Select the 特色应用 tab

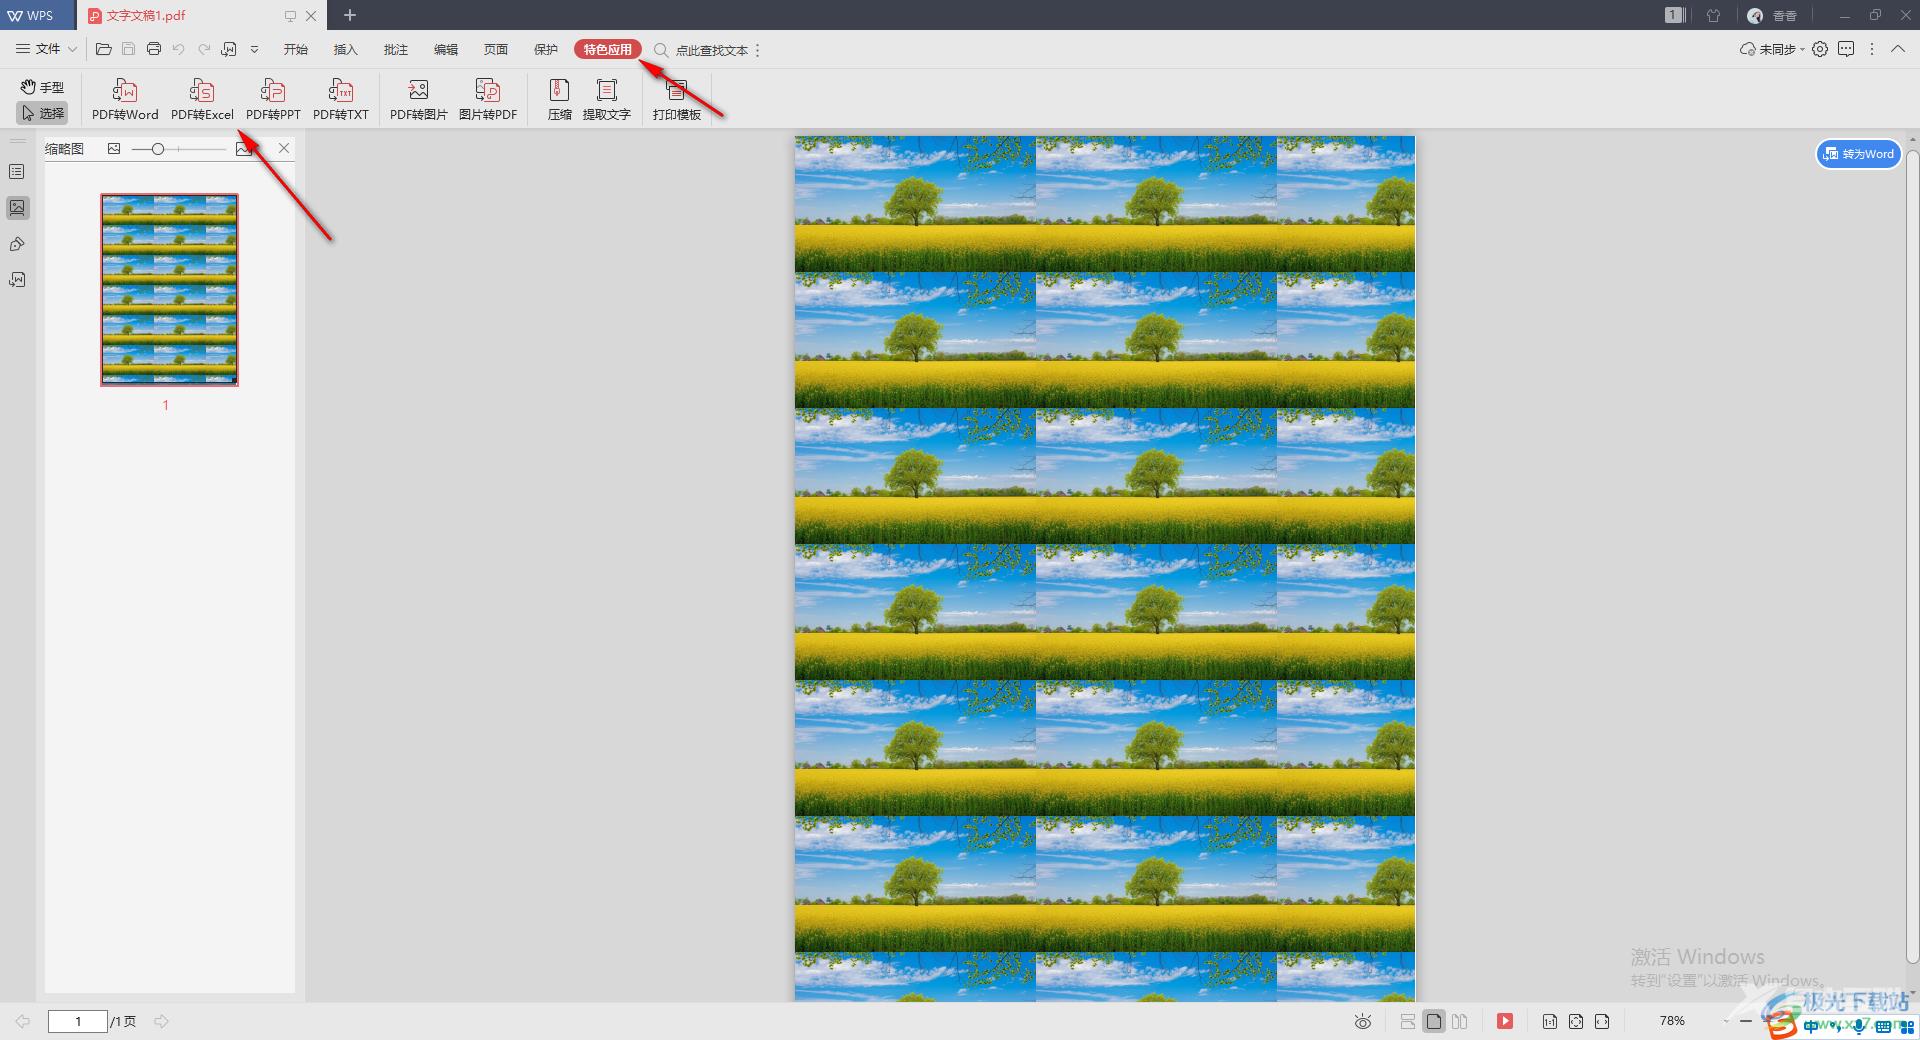(608, 49)
